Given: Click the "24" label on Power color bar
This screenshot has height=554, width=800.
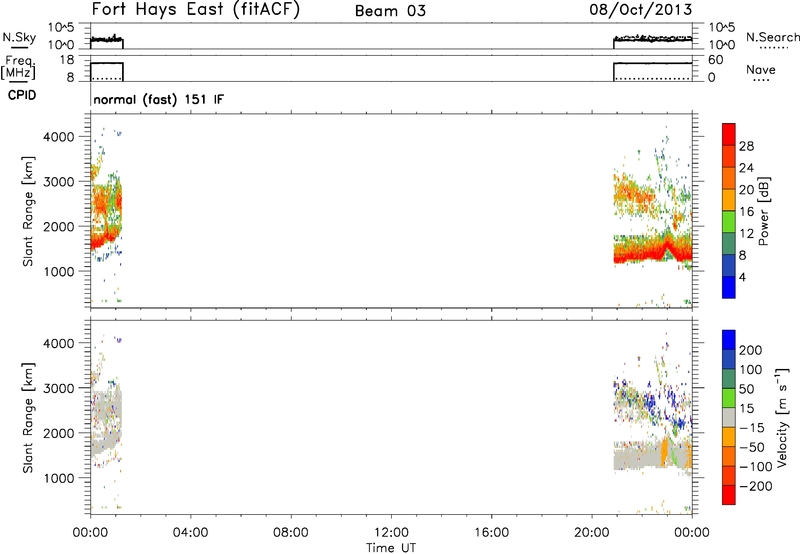Looking at the screenshot, I should [746, 168].
